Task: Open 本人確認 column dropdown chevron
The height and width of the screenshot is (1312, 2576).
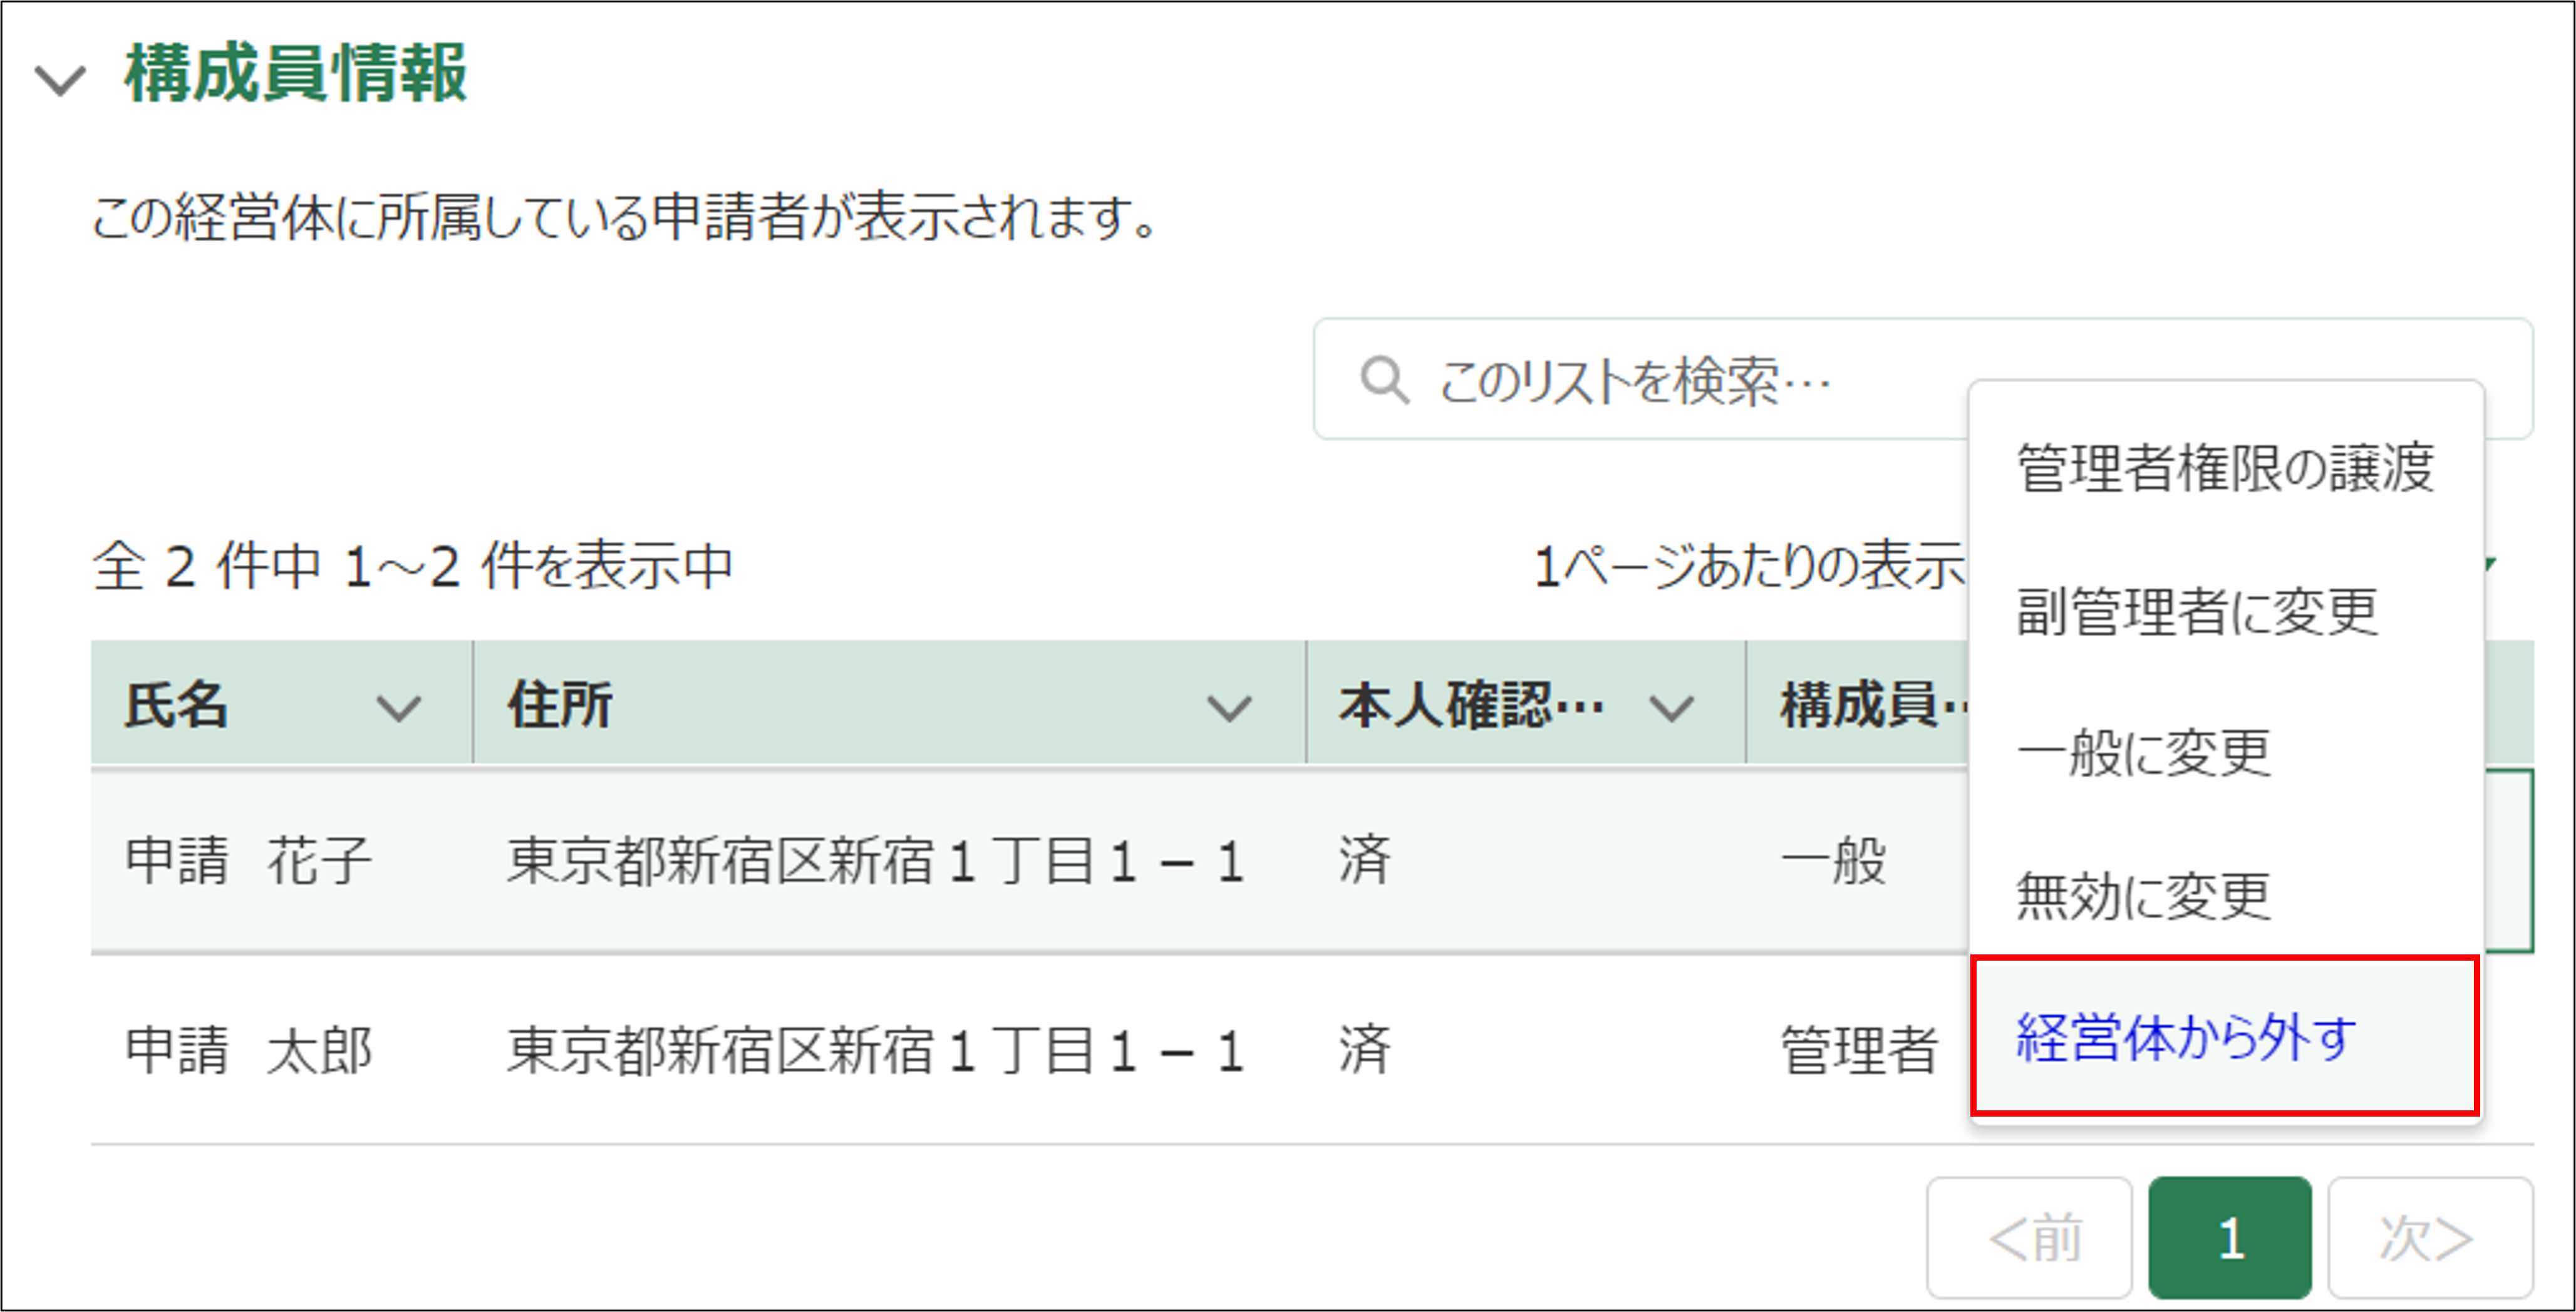Action: click(x=1672, y=708)
